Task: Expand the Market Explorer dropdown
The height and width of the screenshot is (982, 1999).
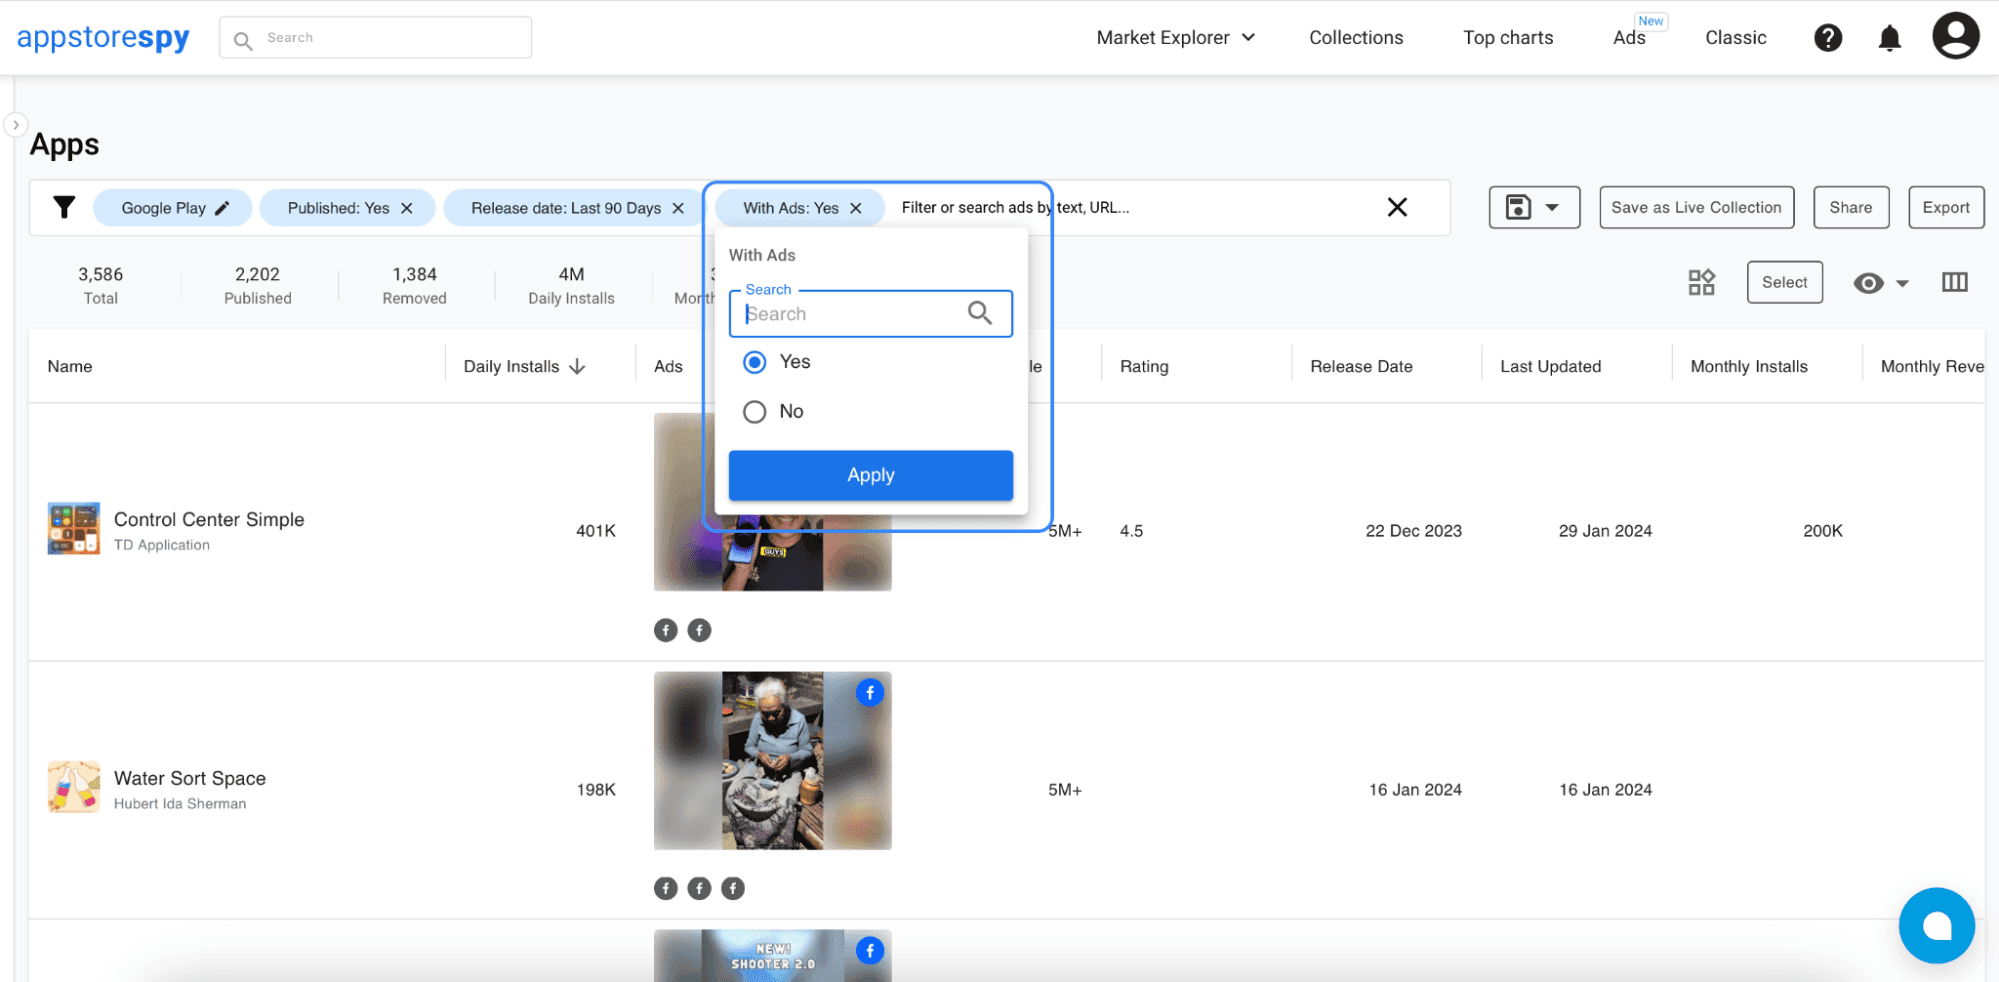Action: [1175, 38]
